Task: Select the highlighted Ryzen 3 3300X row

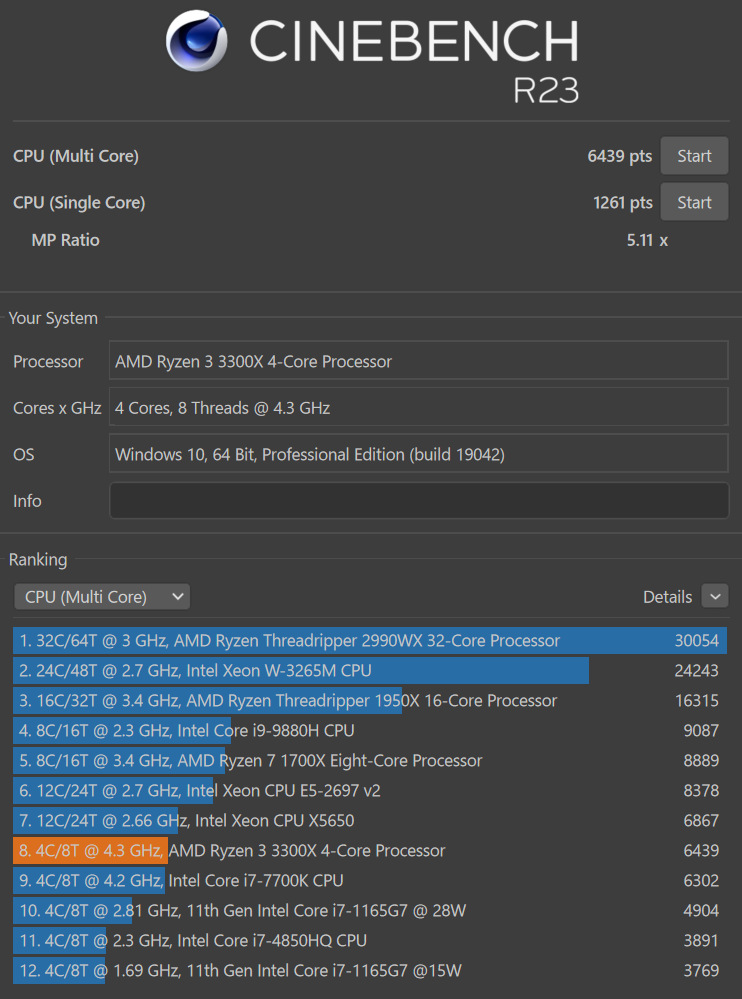Action: click(369, 851)
